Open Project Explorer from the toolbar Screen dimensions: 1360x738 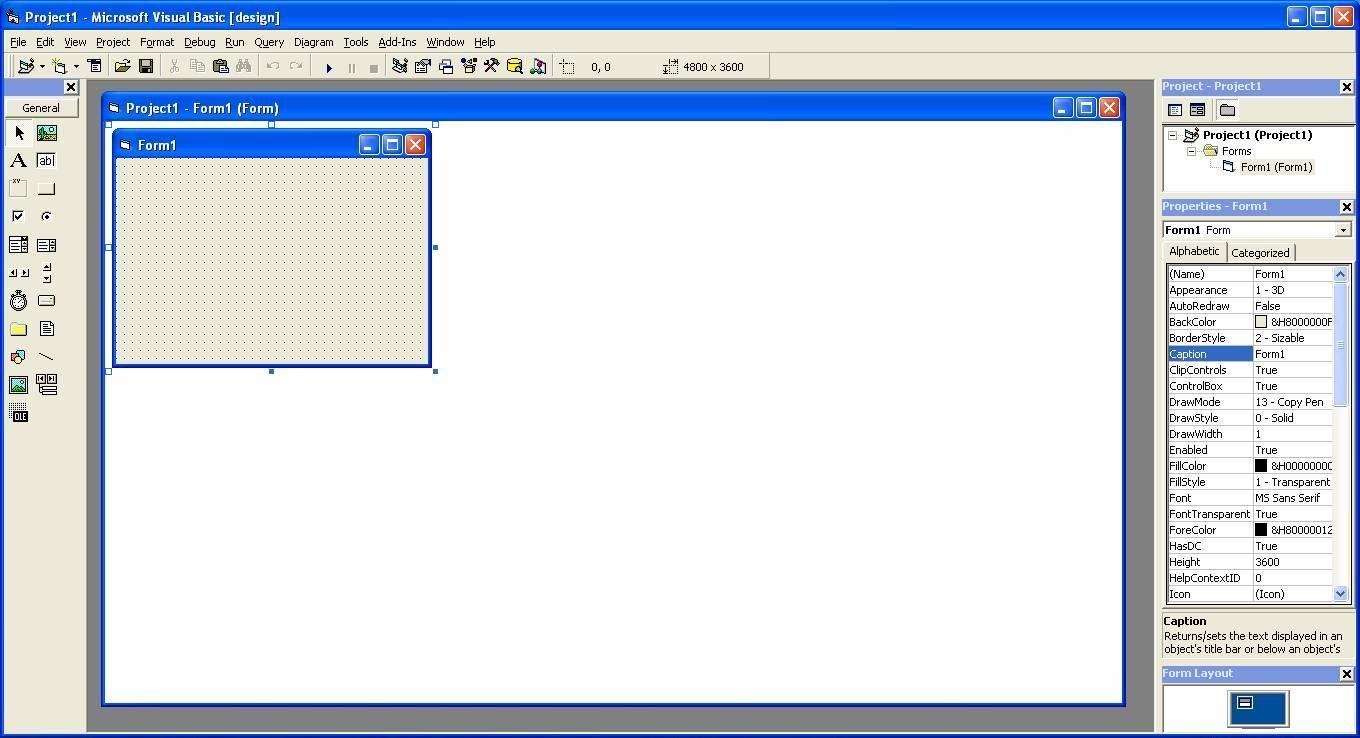400,67
